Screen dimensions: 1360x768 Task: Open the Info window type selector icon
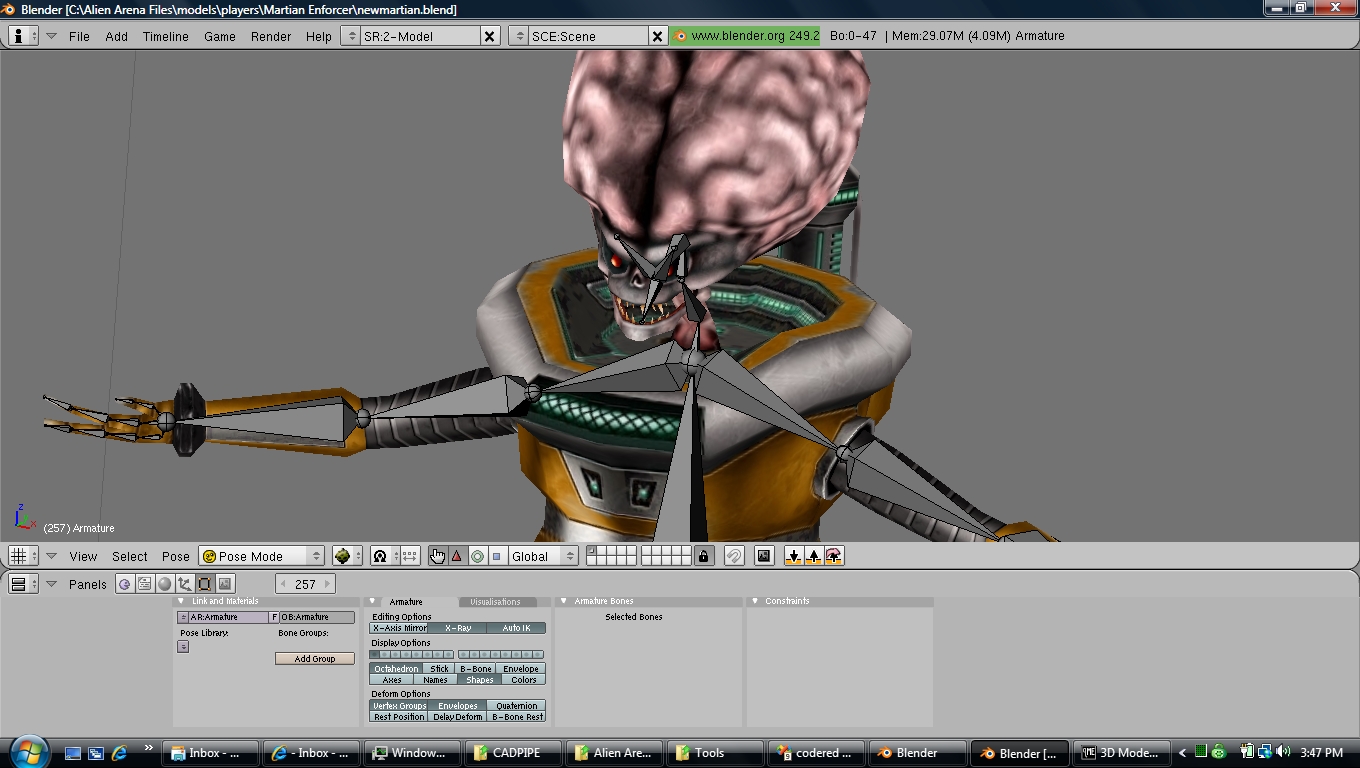click(x=22, y=35)
